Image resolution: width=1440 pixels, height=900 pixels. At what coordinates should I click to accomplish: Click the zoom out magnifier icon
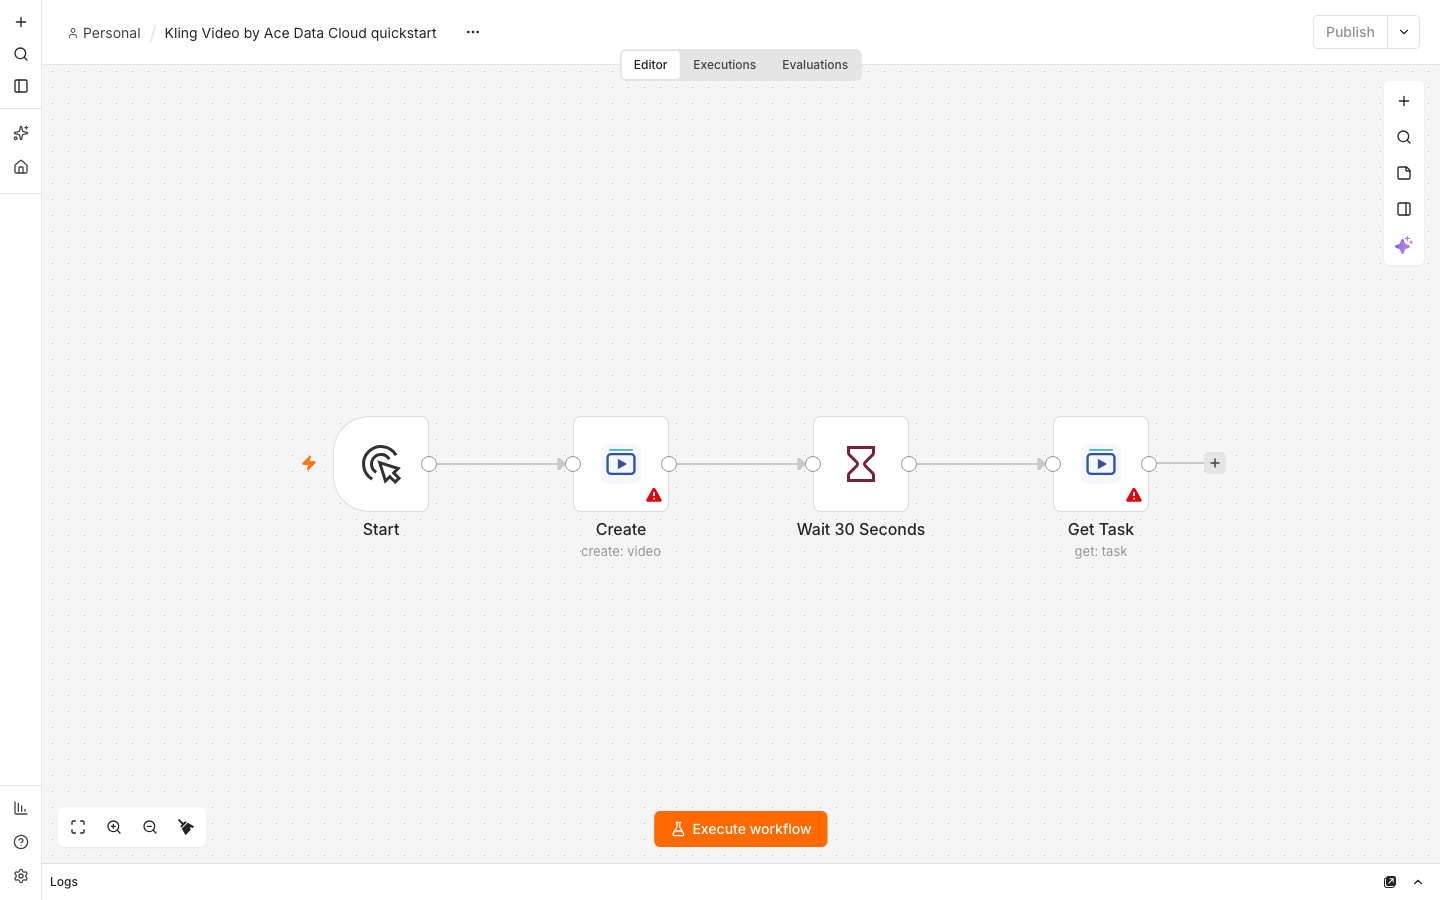pos(150,827)
